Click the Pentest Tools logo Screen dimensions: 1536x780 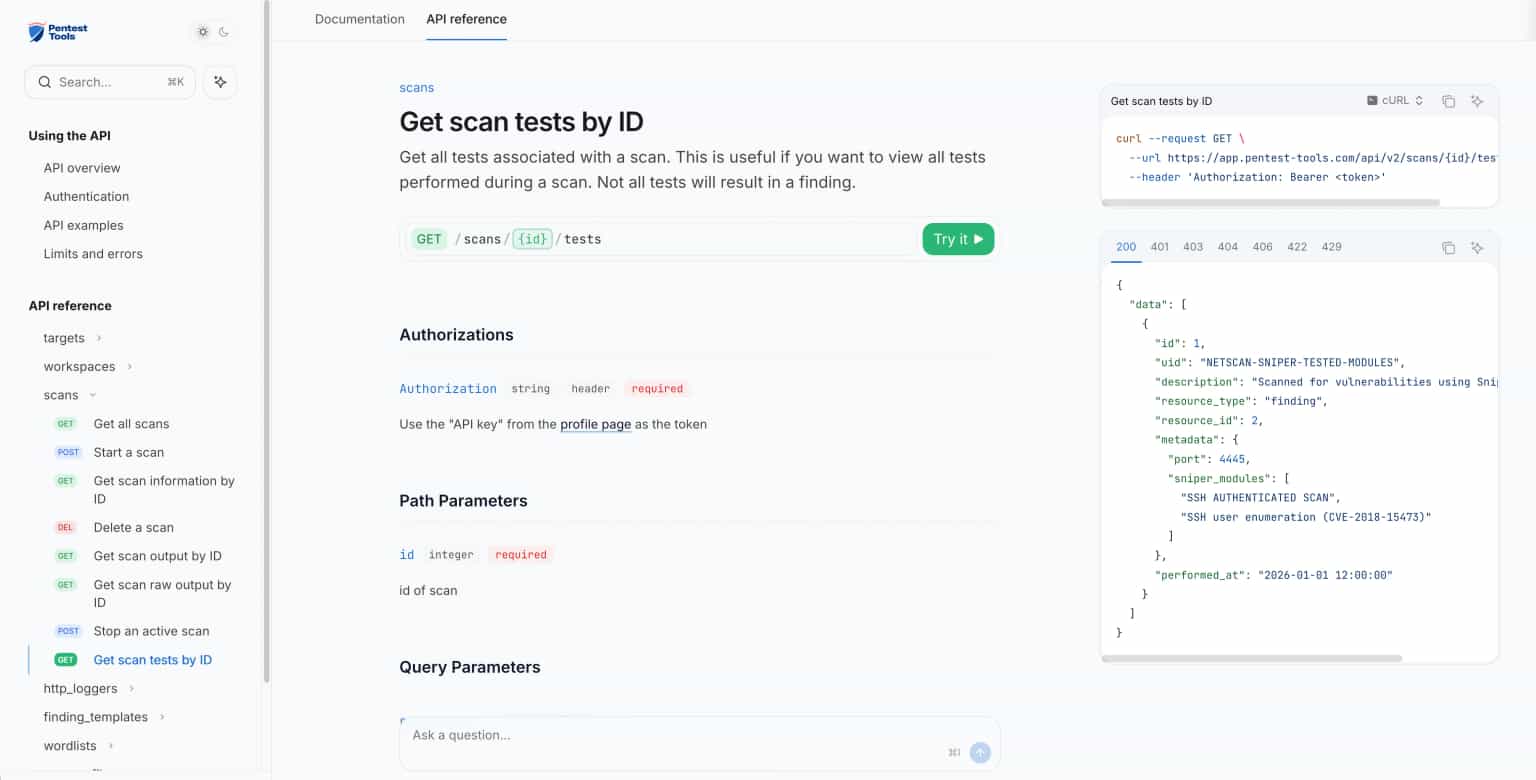tap(58, 32)
